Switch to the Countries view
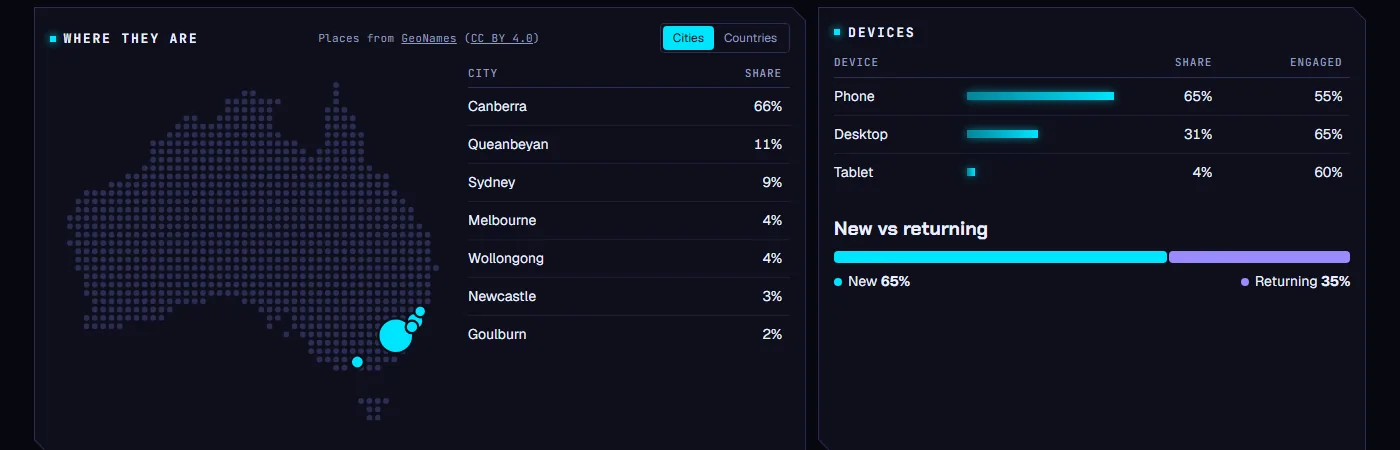1400x450 pixels. (750, 38)
